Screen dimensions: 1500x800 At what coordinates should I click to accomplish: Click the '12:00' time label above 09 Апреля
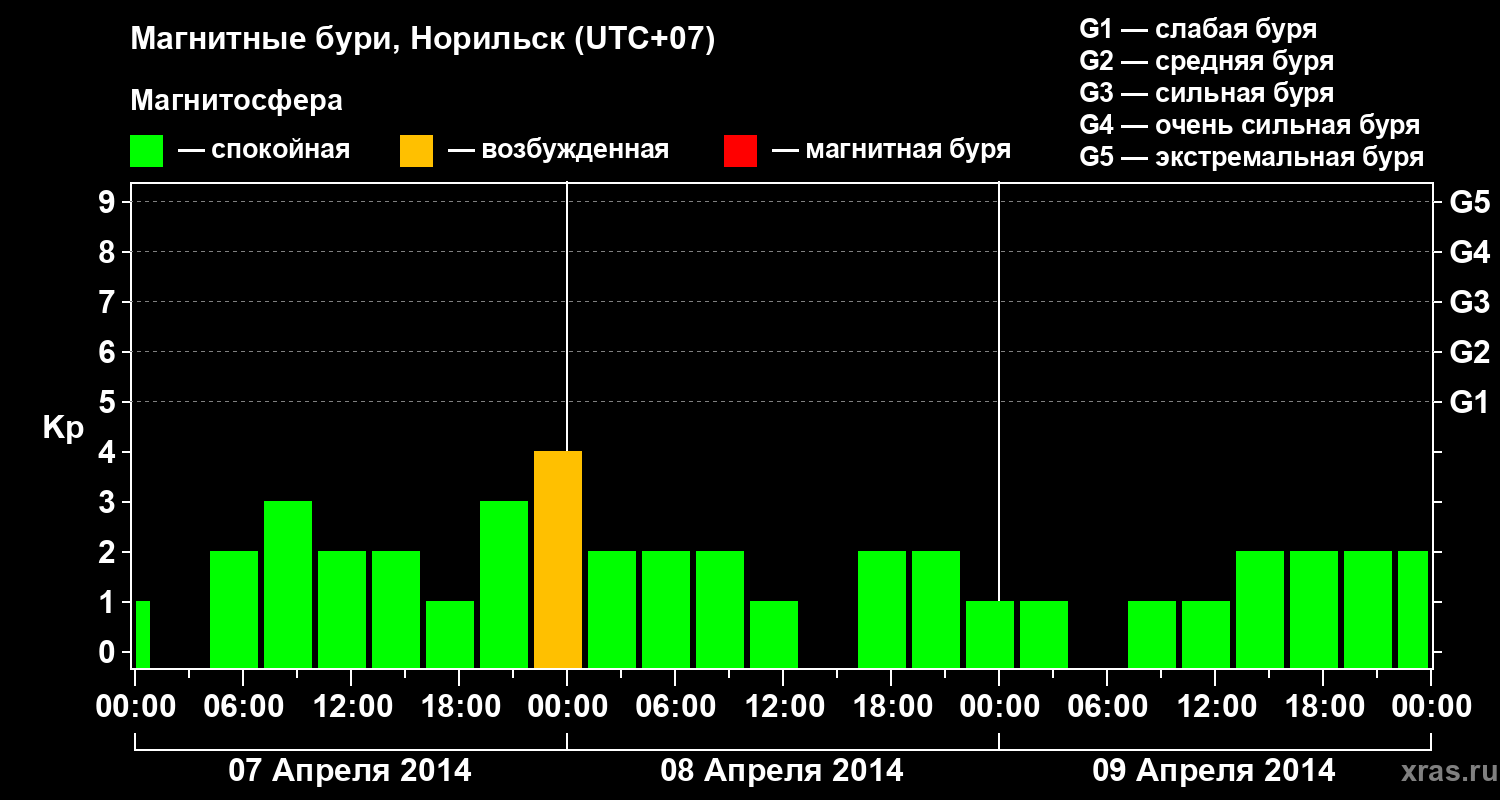click(x=1215, y=707)
